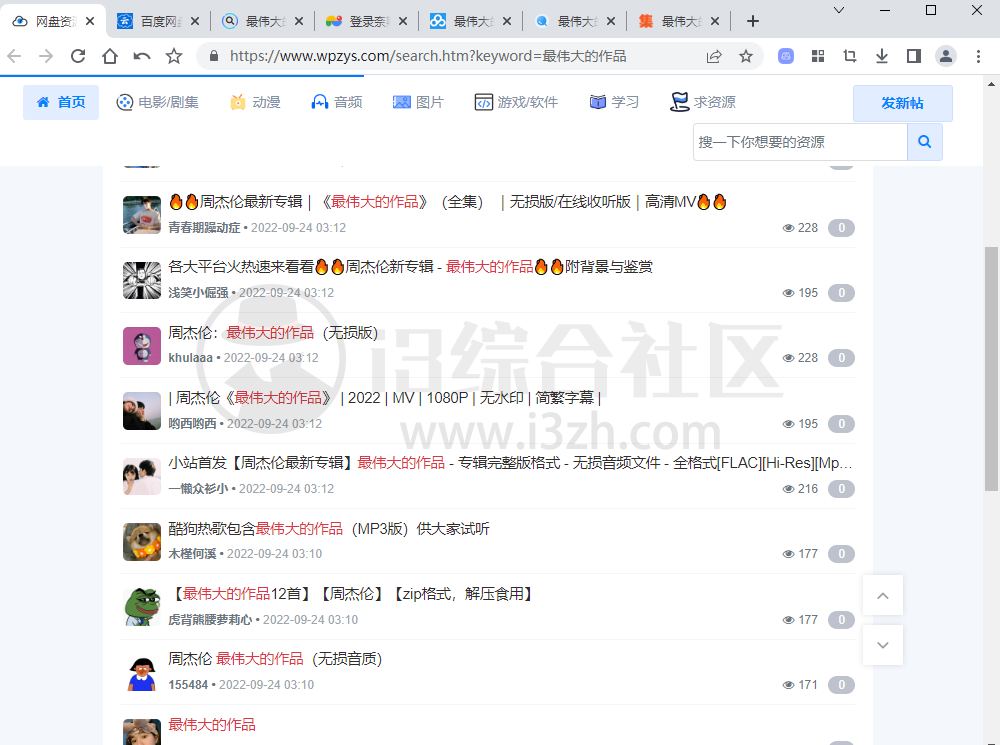Open author 木槿何溪 profile
Screen dimensions: 1000x745
click(x=192, y=554)
